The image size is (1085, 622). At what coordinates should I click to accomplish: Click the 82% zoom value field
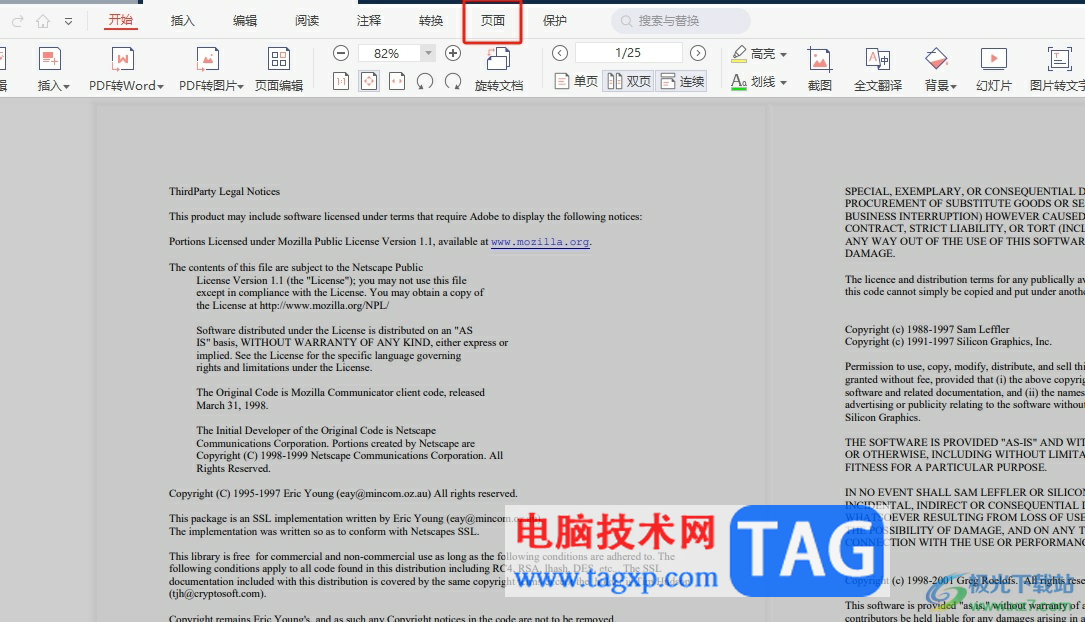click(389, 53)
